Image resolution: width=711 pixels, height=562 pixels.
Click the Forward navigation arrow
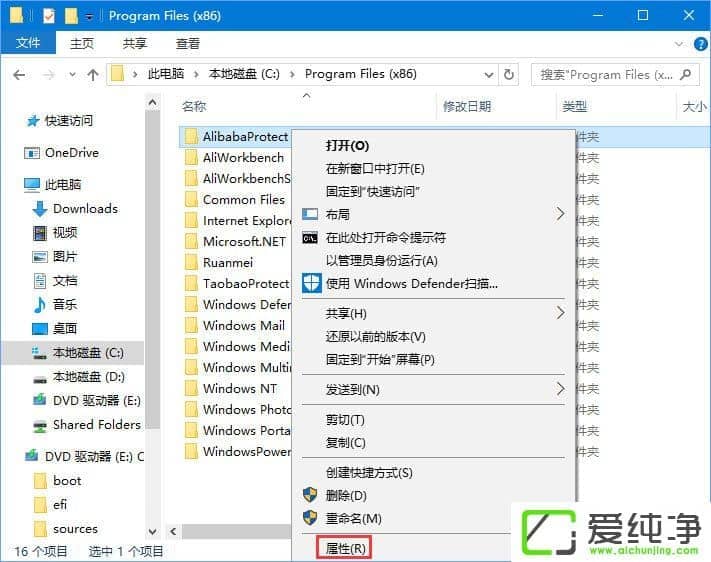(x=48, y=75)
